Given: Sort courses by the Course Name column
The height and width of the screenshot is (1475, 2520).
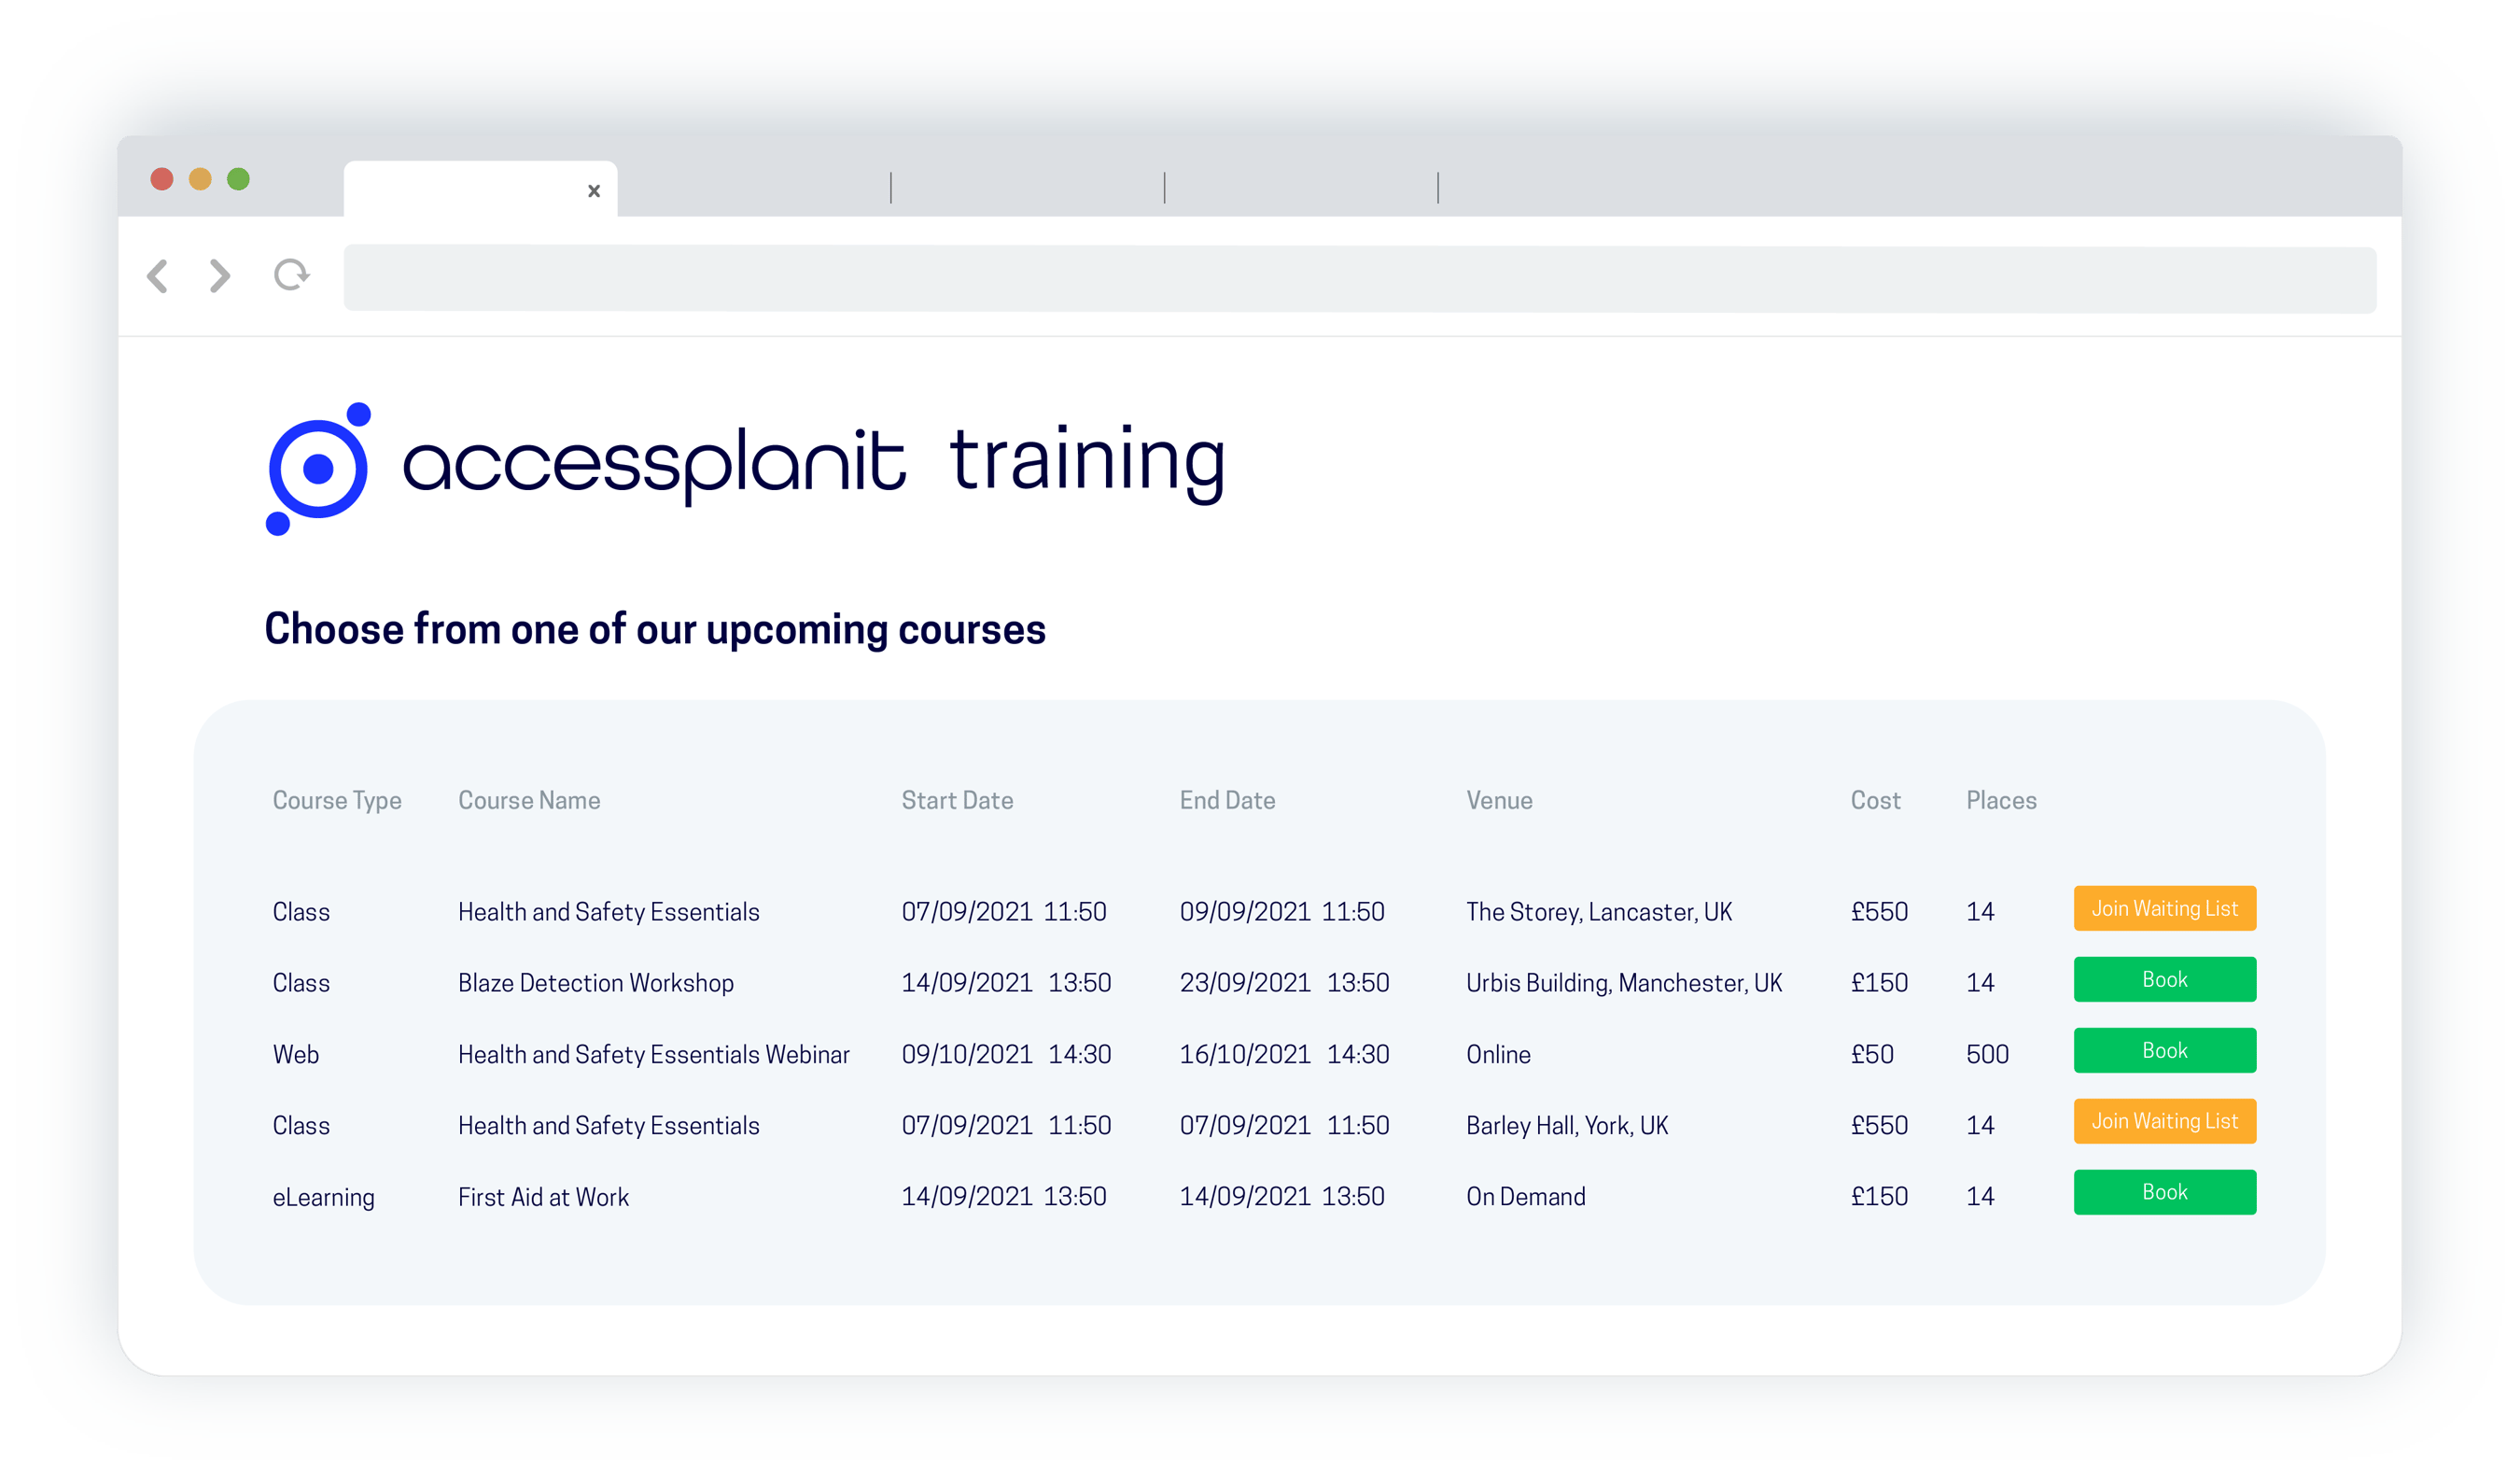Looking at the screenshot, I should 529,800.
